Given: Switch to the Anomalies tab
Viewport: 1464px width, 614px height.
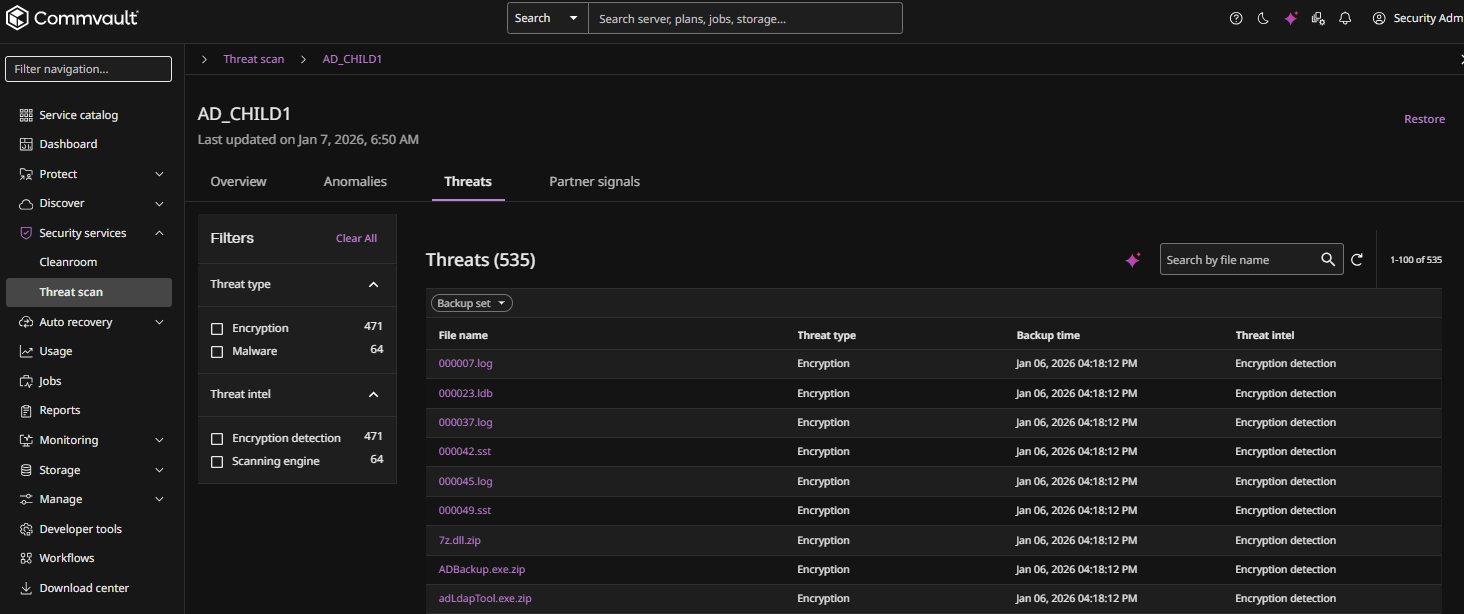Looking at the screenshot, I should point(355,181).
